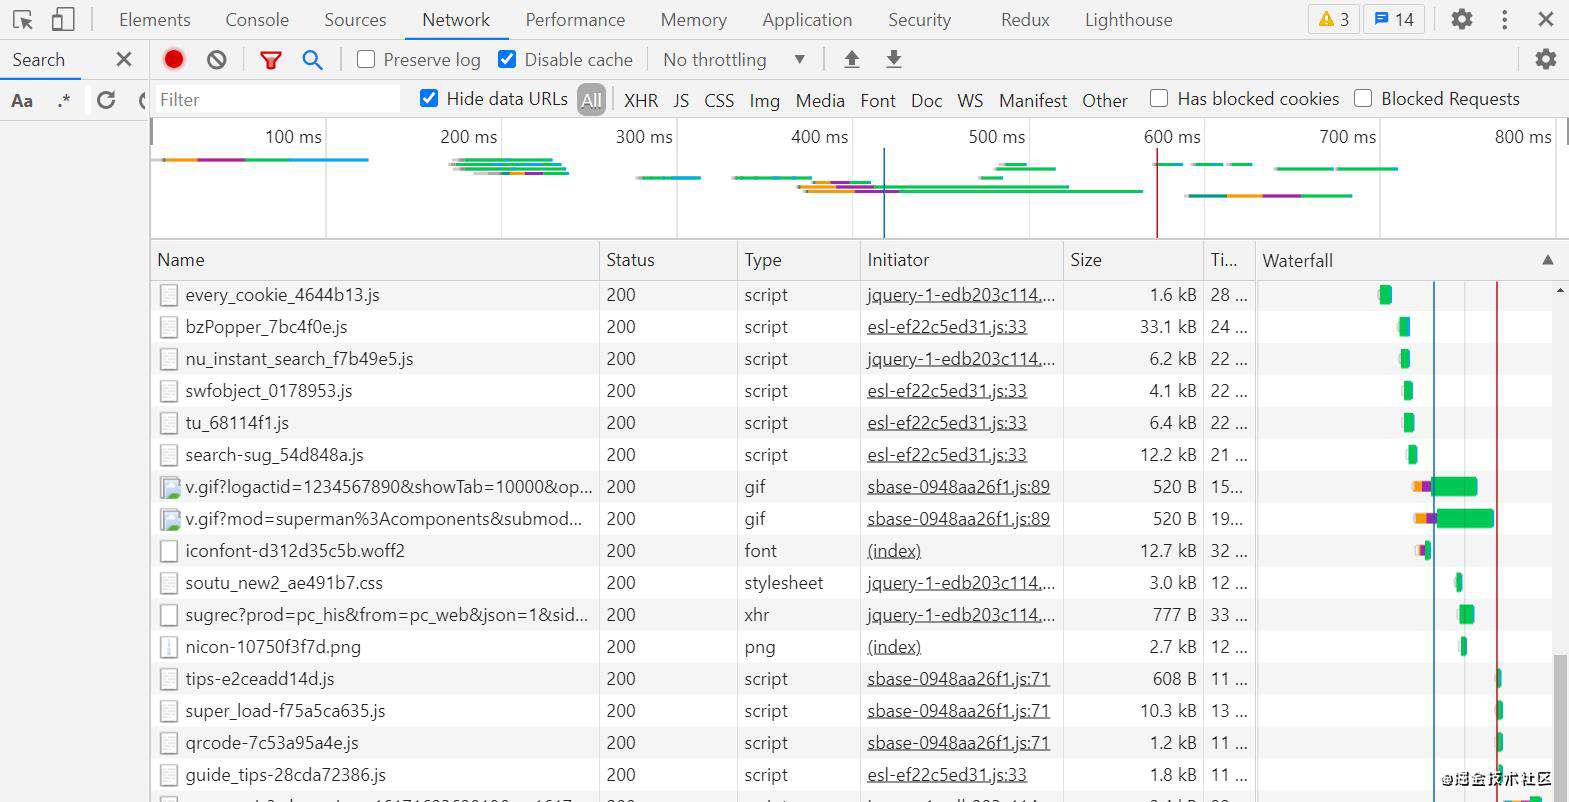Viewport: 1569px width, 802px height.
Task: Export HAR file download arrow
Action: click(x=894, y=60)
